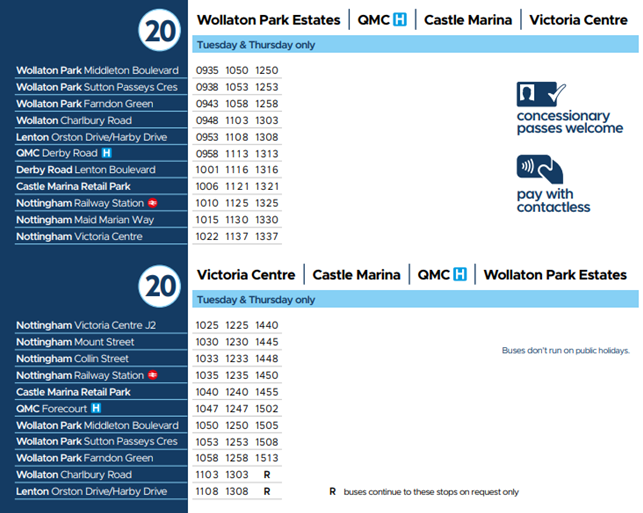Click Wollaton Park Estates in the lower header
643x513 pixels.
coord(555,275)
